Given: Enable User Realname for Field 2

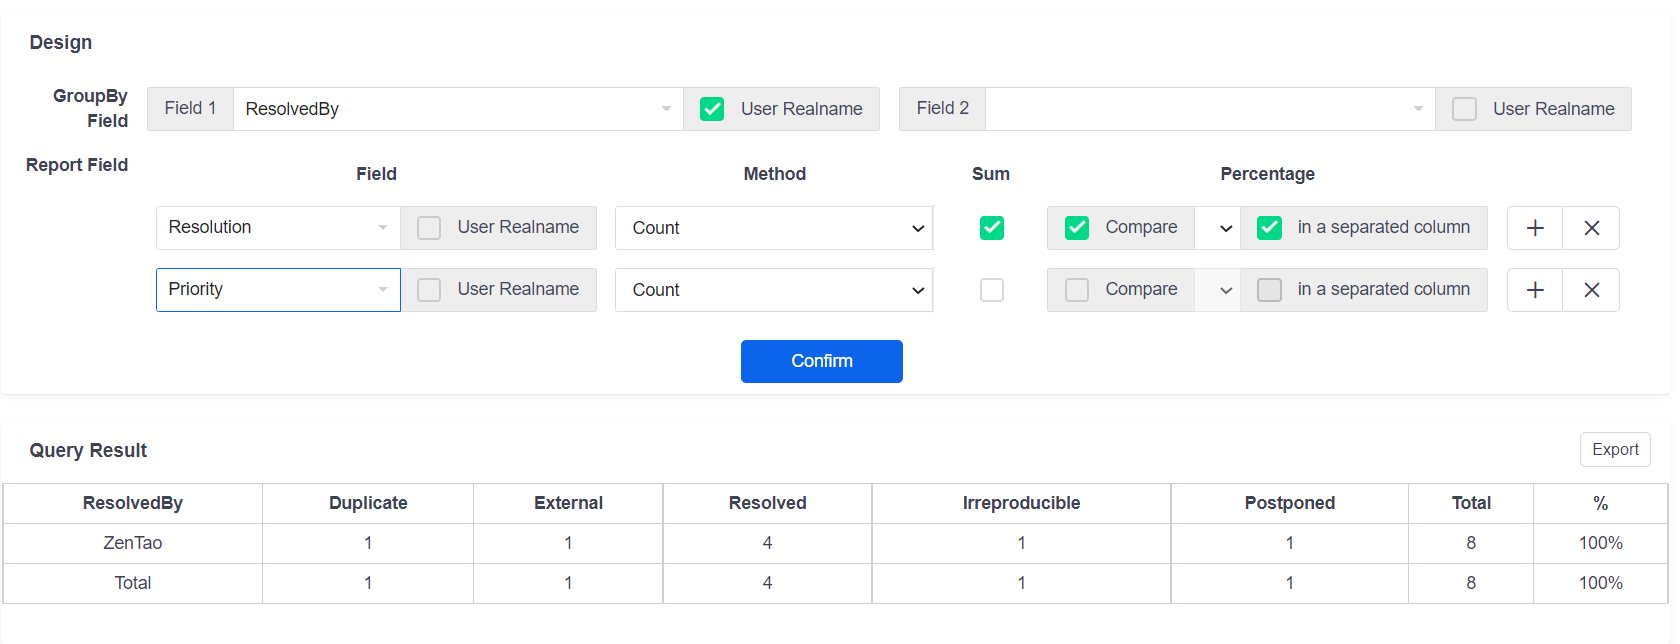Looking at the screenshot, I should pyautogui.click(x=1464, y=109).
